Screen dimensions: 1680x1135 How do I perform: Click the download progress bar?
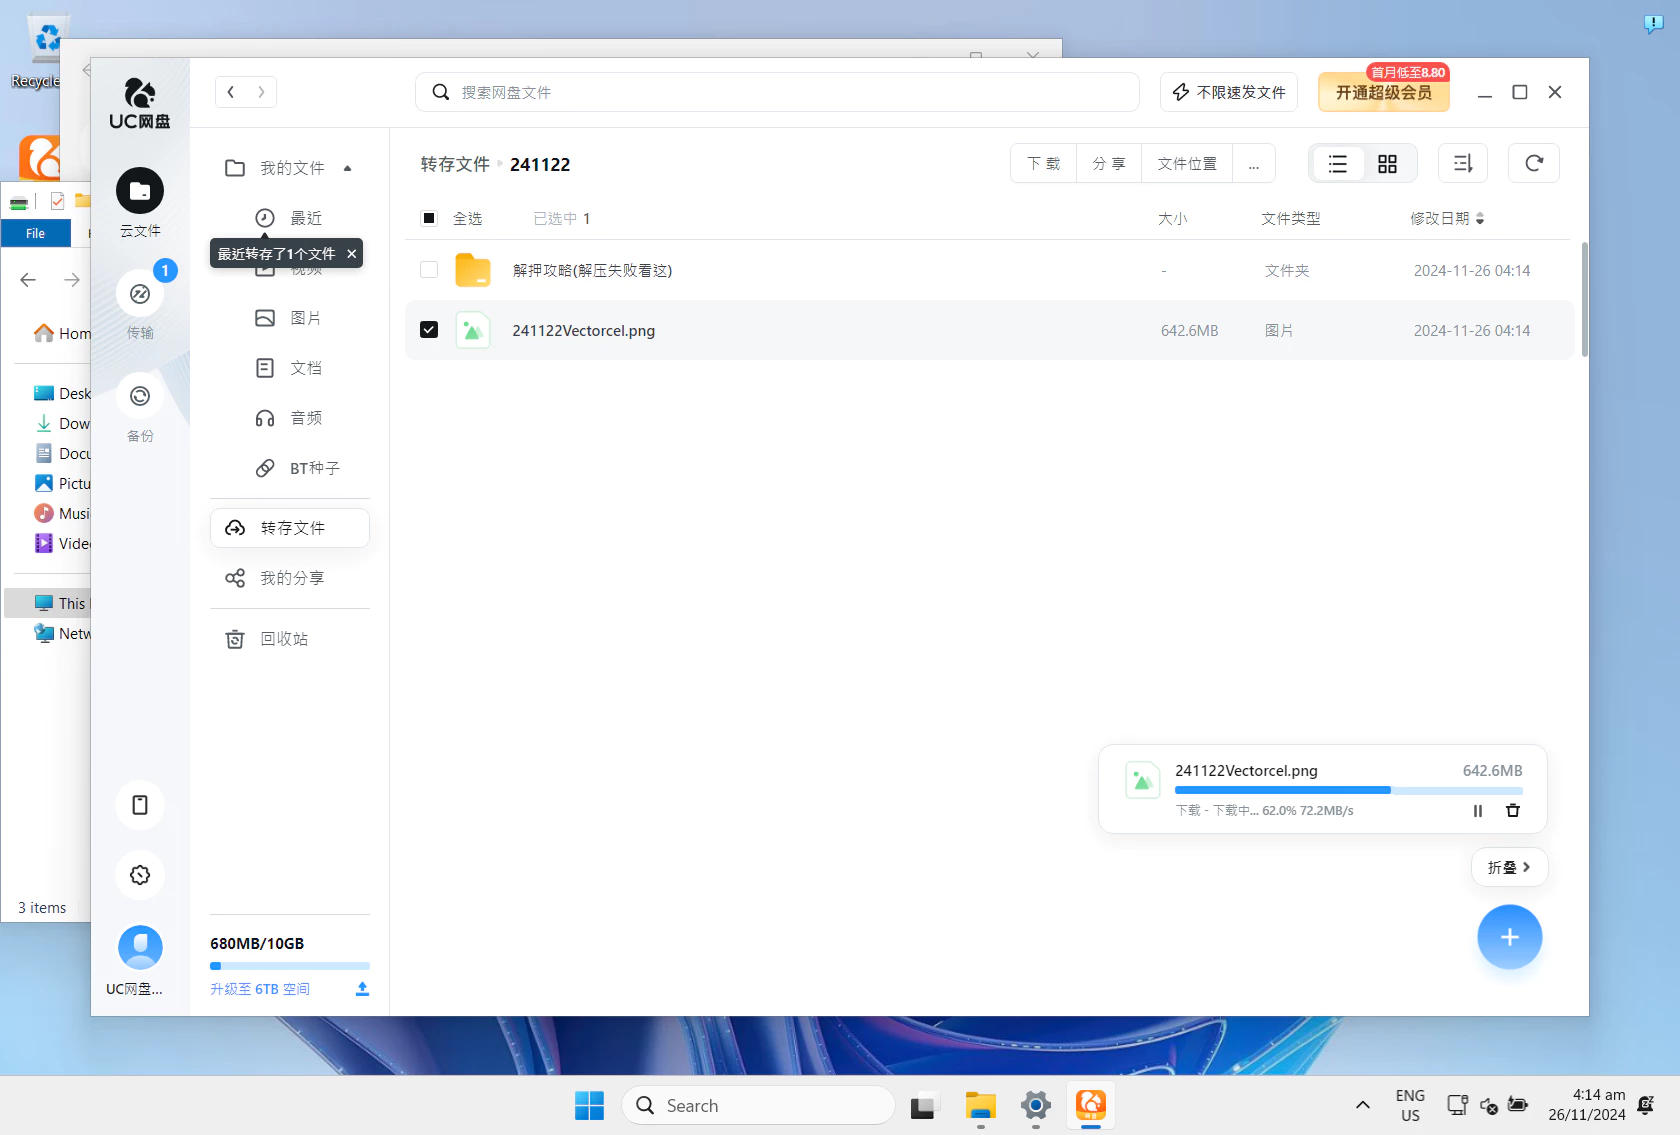[1349, 790]
